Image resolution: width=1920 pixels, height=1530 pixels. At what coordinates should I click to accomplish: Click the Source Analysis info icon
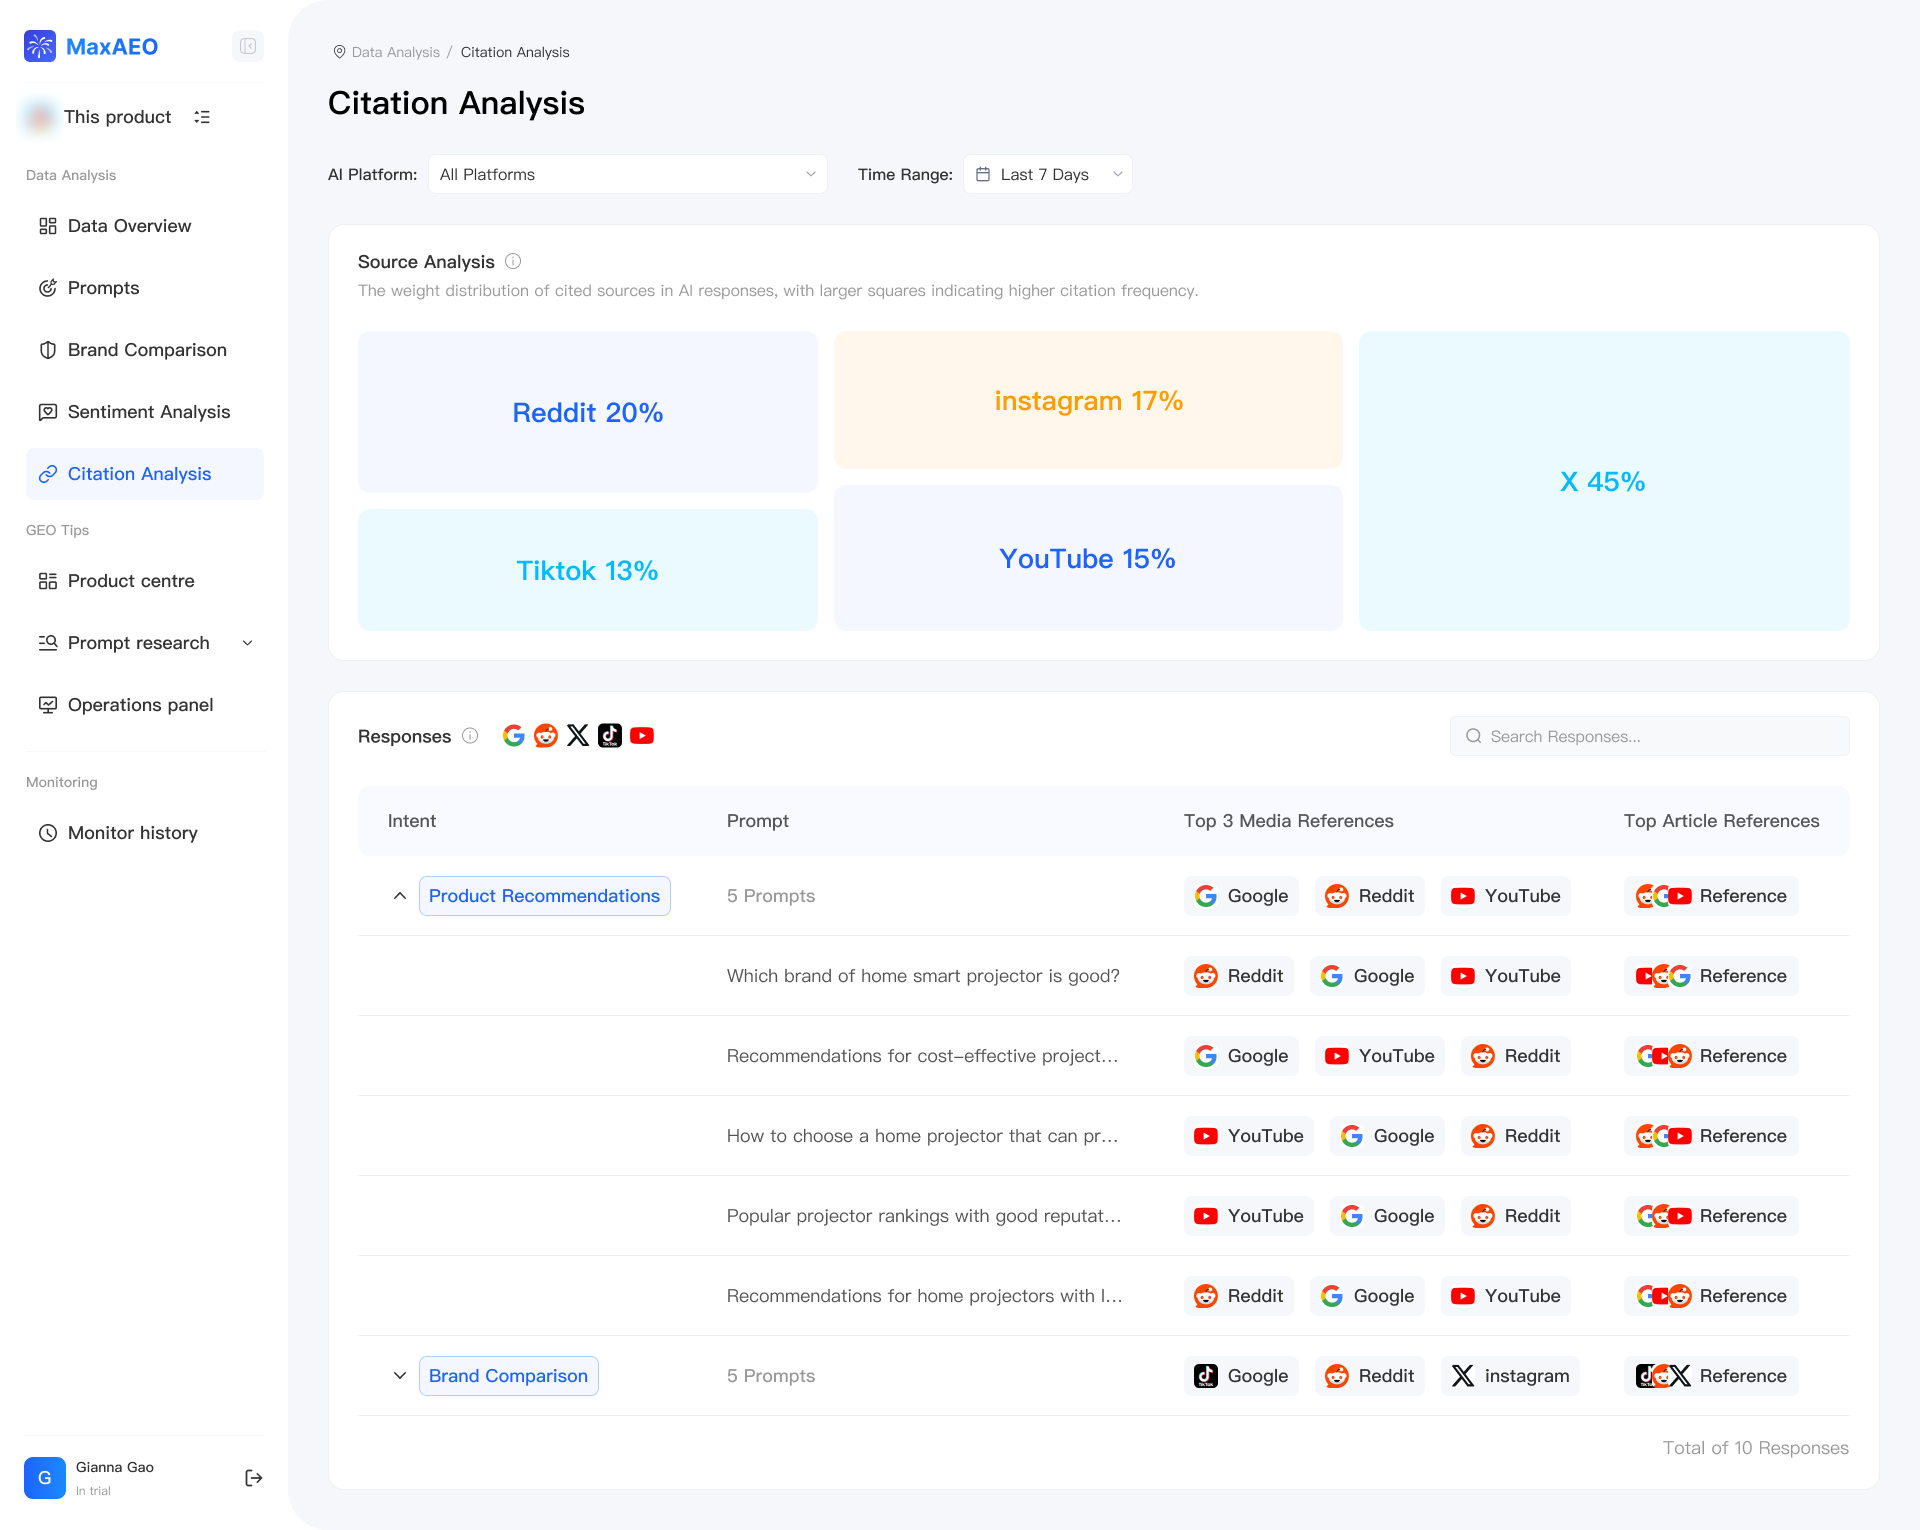(514, 261)
